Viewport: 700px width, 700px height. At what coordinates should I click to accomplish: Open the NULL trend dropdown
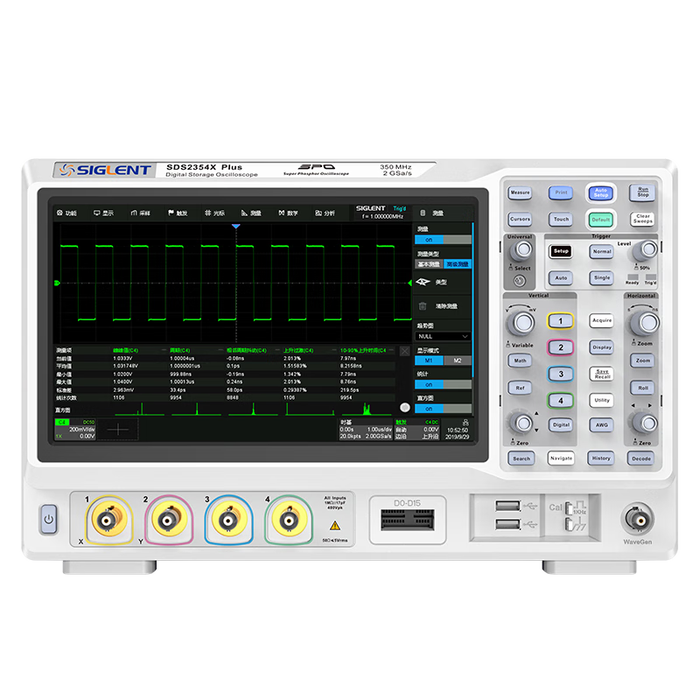pyautogui.click(x=442, y=337)
